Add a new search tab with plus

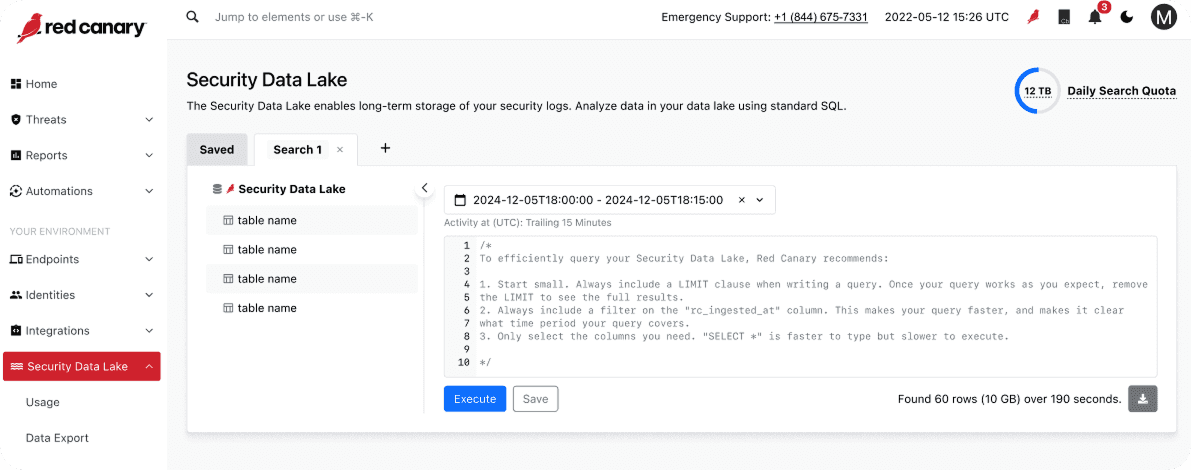pos(385,148)
